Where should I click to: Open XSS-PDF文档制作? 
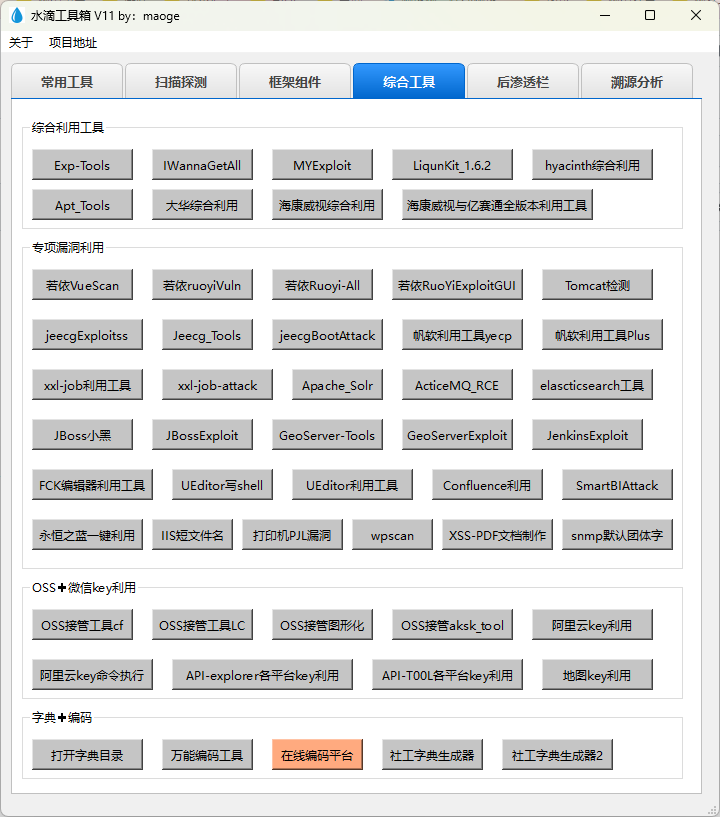tap(498, 535)
